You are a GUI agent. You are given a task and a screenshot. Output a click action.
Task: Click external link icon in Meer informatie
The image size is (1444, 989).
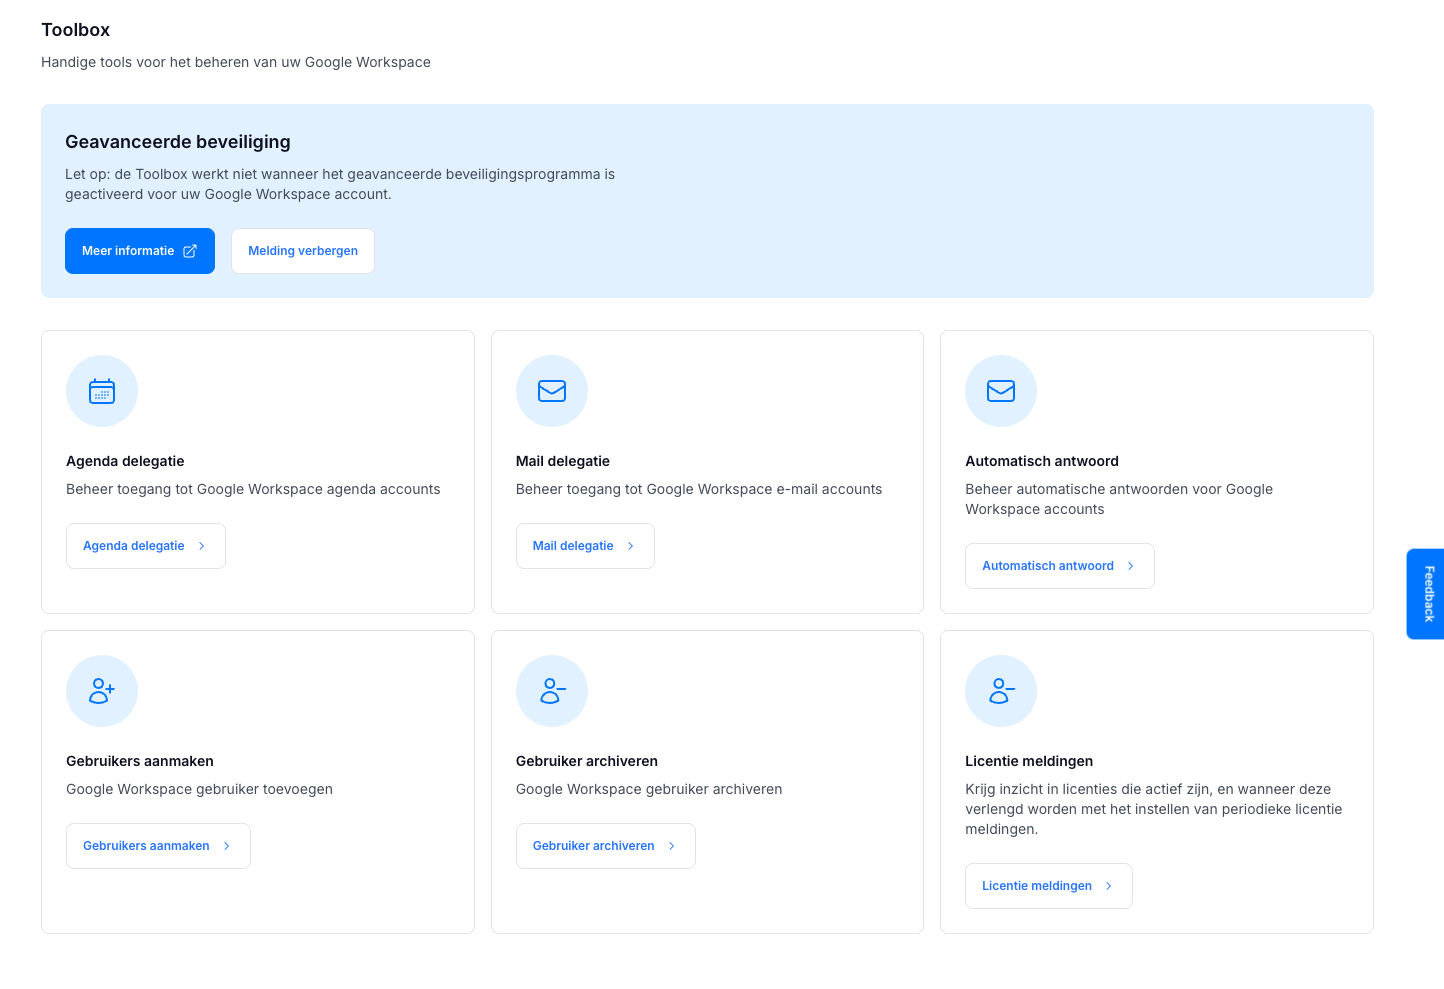point(190,251)
